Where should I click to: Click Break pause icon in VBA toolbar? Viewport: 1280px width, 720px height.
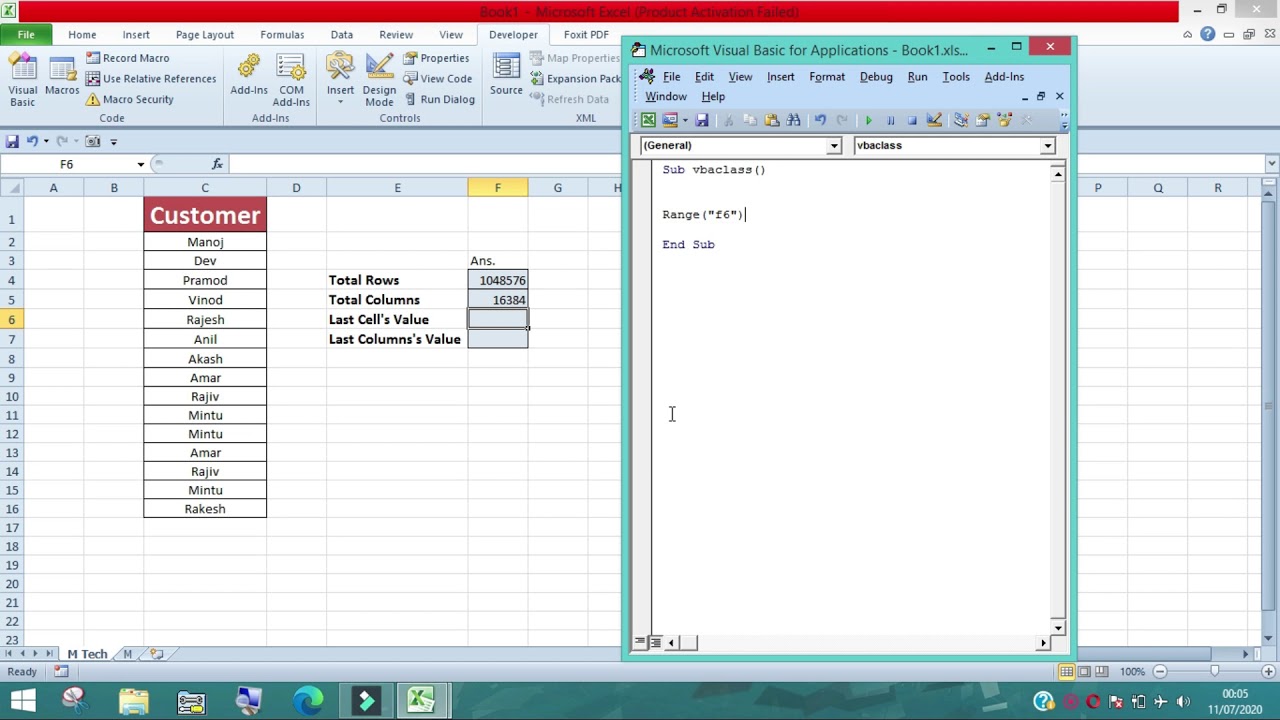tap(890, 121)
